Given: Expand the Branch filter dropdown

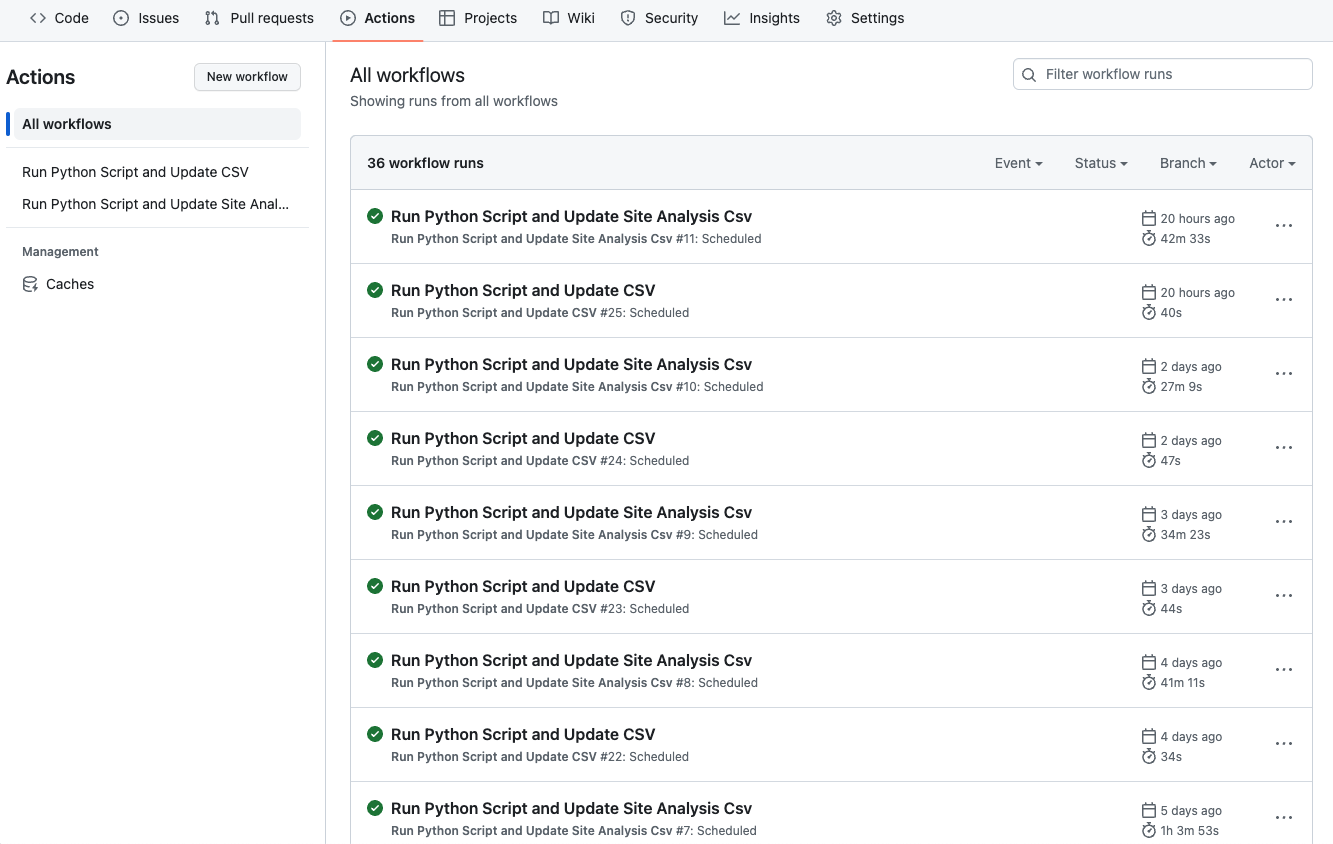Looking at the screenshot, I should tap(1188, 163).
